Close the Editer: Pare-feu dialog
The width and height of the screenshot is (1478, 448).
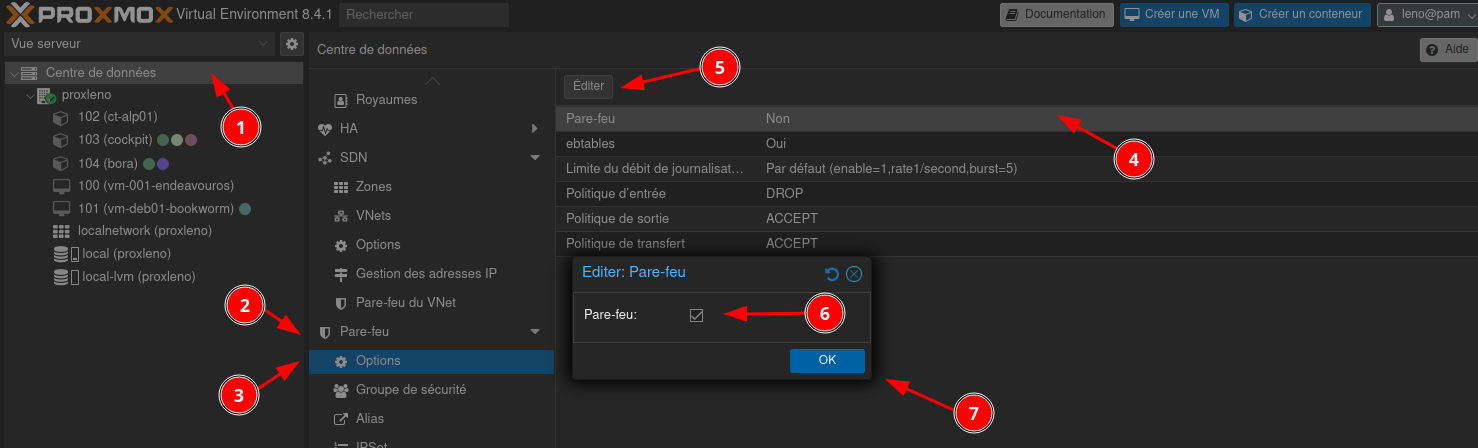point(853,274)
